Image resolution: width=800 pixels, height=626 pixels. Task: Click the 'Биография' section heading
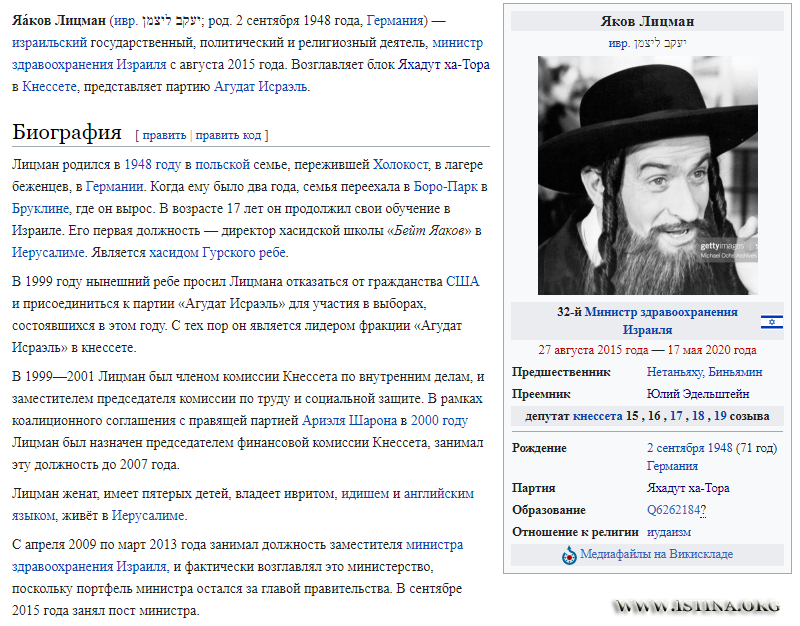(67, 132)
